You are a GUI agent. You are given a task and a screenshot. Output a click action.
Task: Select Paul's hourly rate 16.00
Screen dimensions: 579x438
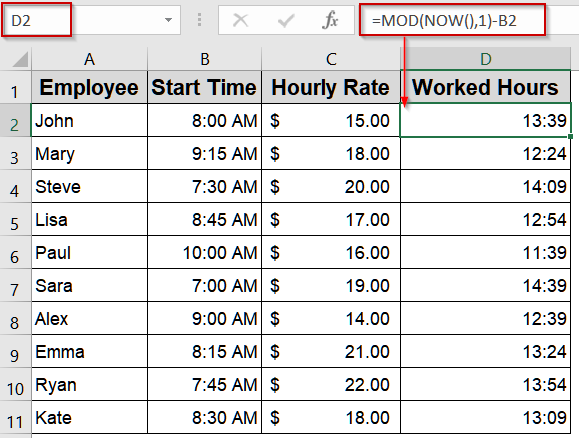coord(331,252)
